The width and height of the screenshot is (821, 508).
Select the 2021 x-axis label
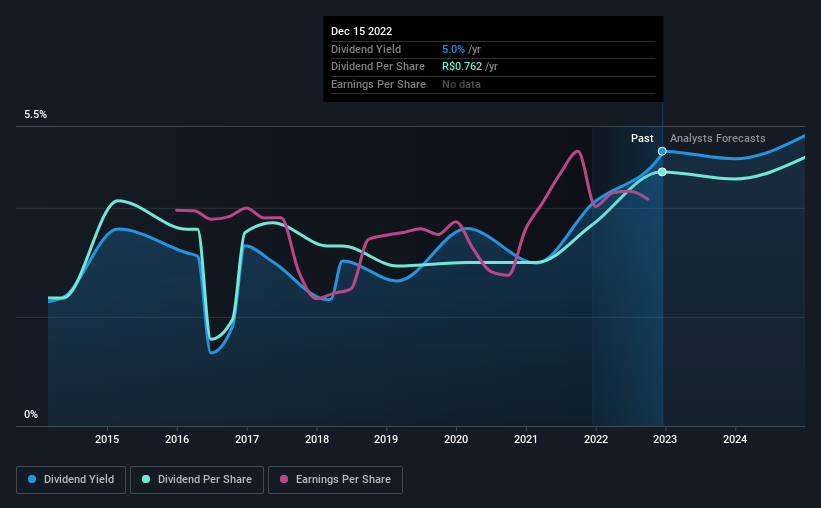pos(526,439)
